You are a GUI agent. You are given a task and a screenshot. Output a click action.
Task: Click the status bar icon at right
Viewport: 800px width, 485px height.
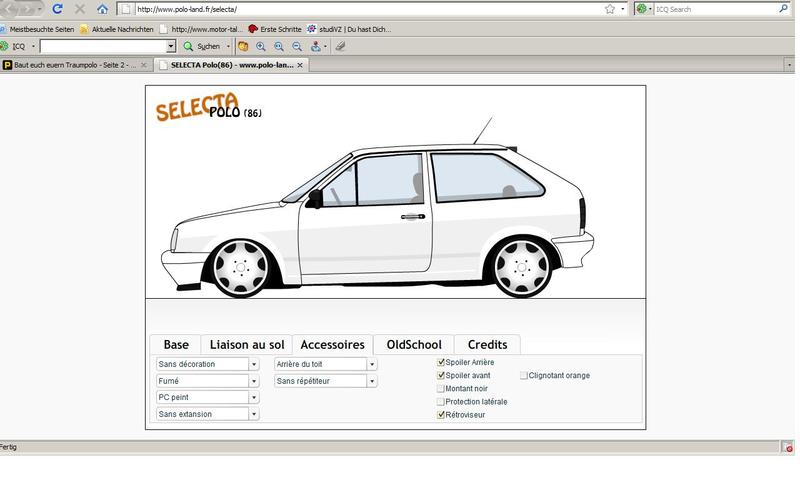787,447
